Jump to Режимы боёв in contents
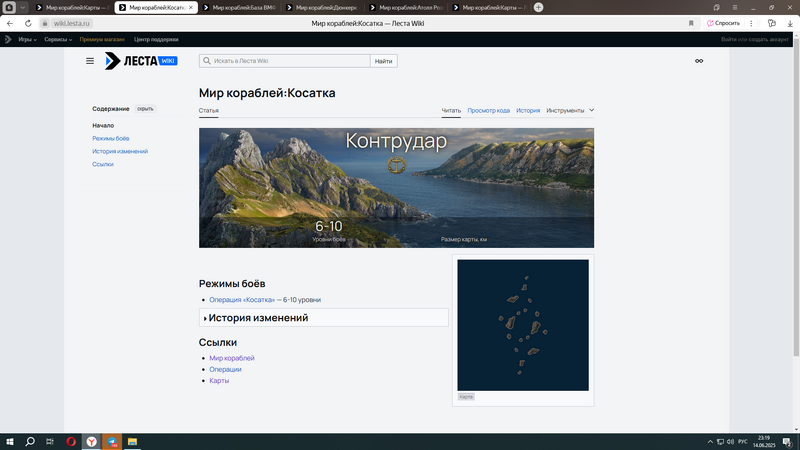Image resolution: width=800 pixels, height=450 pixels. pyautogui.click(x=111, y=138)
